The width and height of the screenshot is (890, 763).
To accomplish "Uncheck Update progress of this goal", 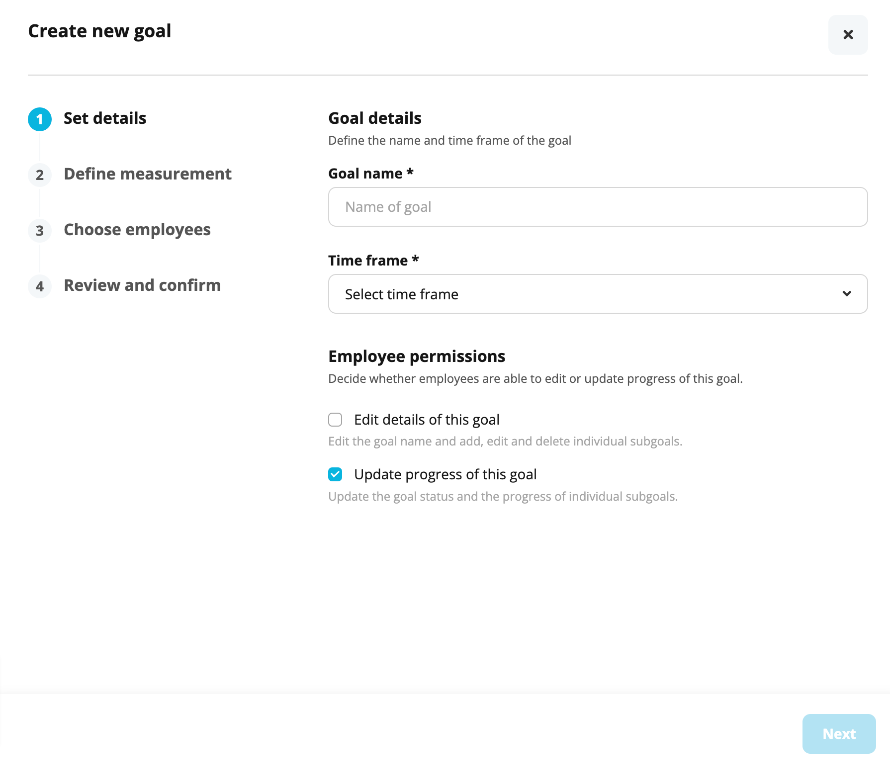I will (335, 474).
